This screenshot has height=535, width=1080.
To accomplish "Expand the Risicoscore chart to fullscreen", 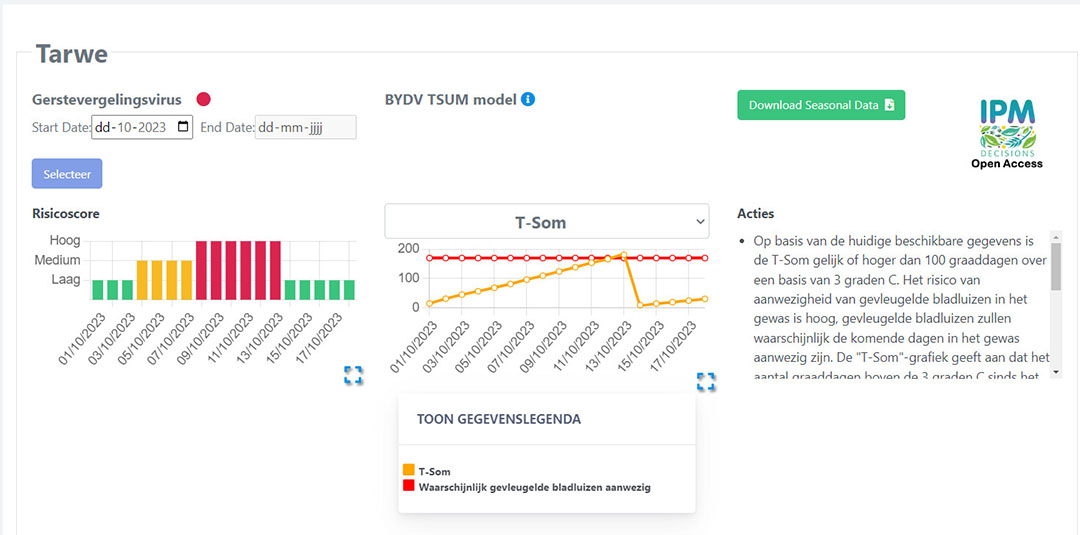I will 353,375.
